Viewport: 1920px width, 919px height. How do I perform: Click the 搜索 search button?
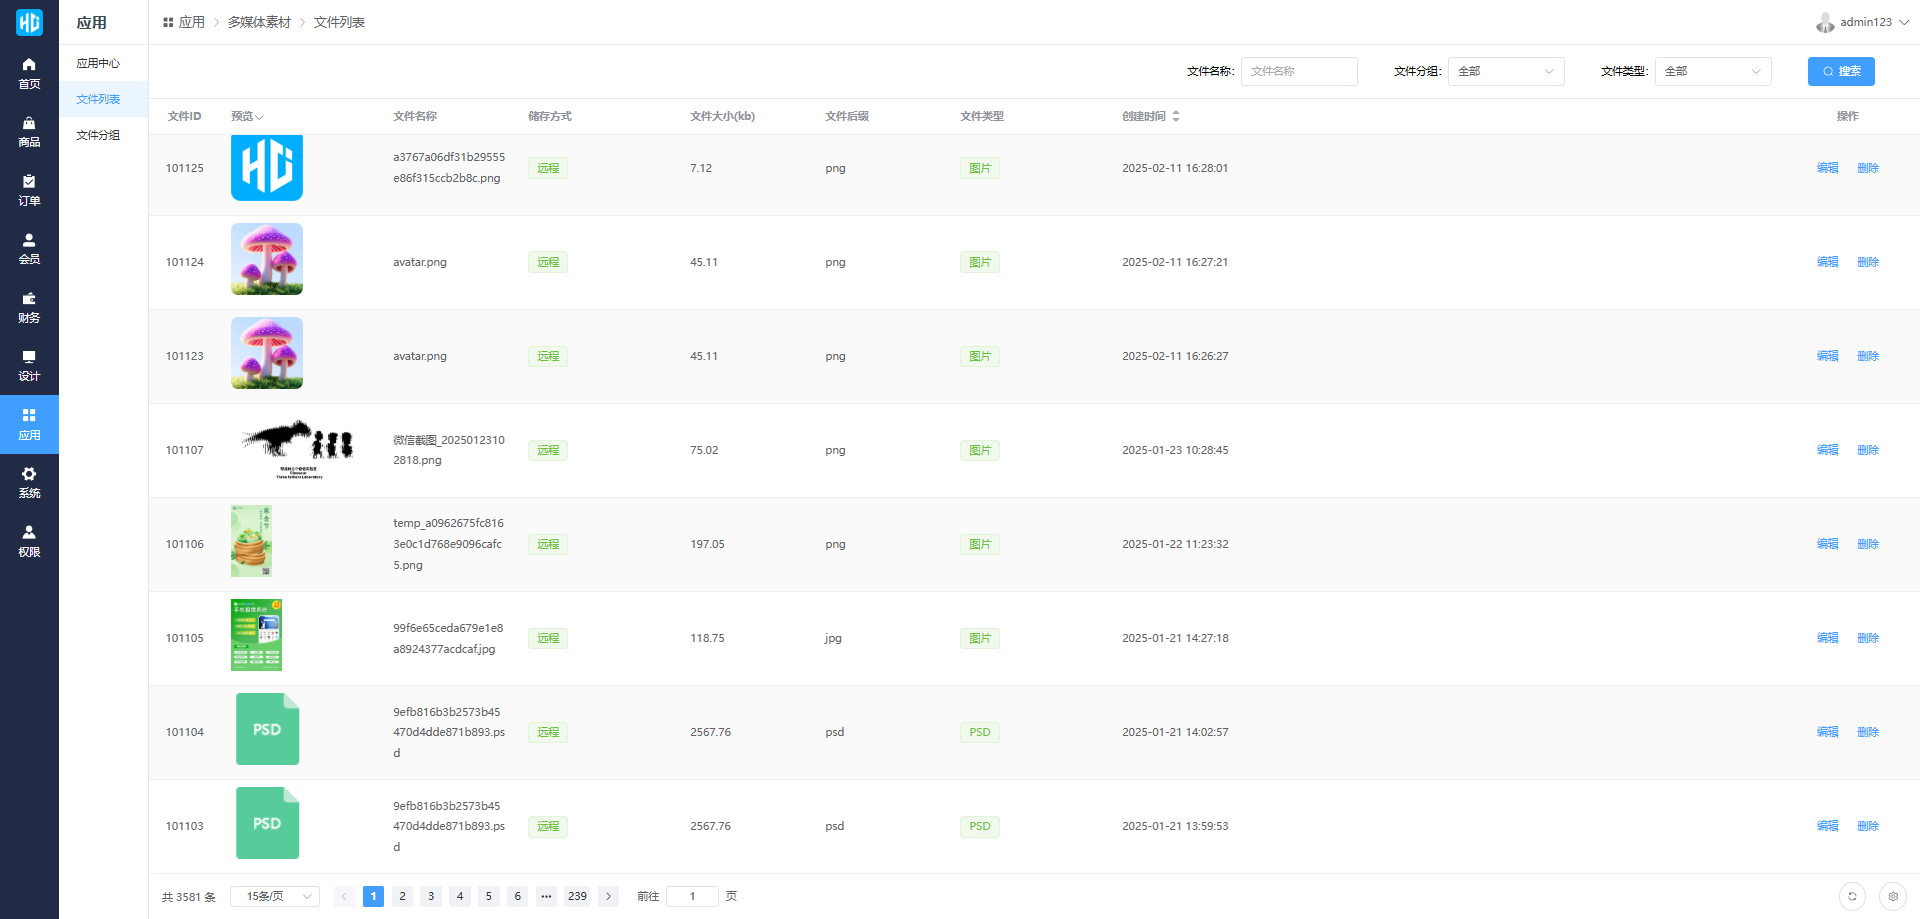pos(1840,71)
